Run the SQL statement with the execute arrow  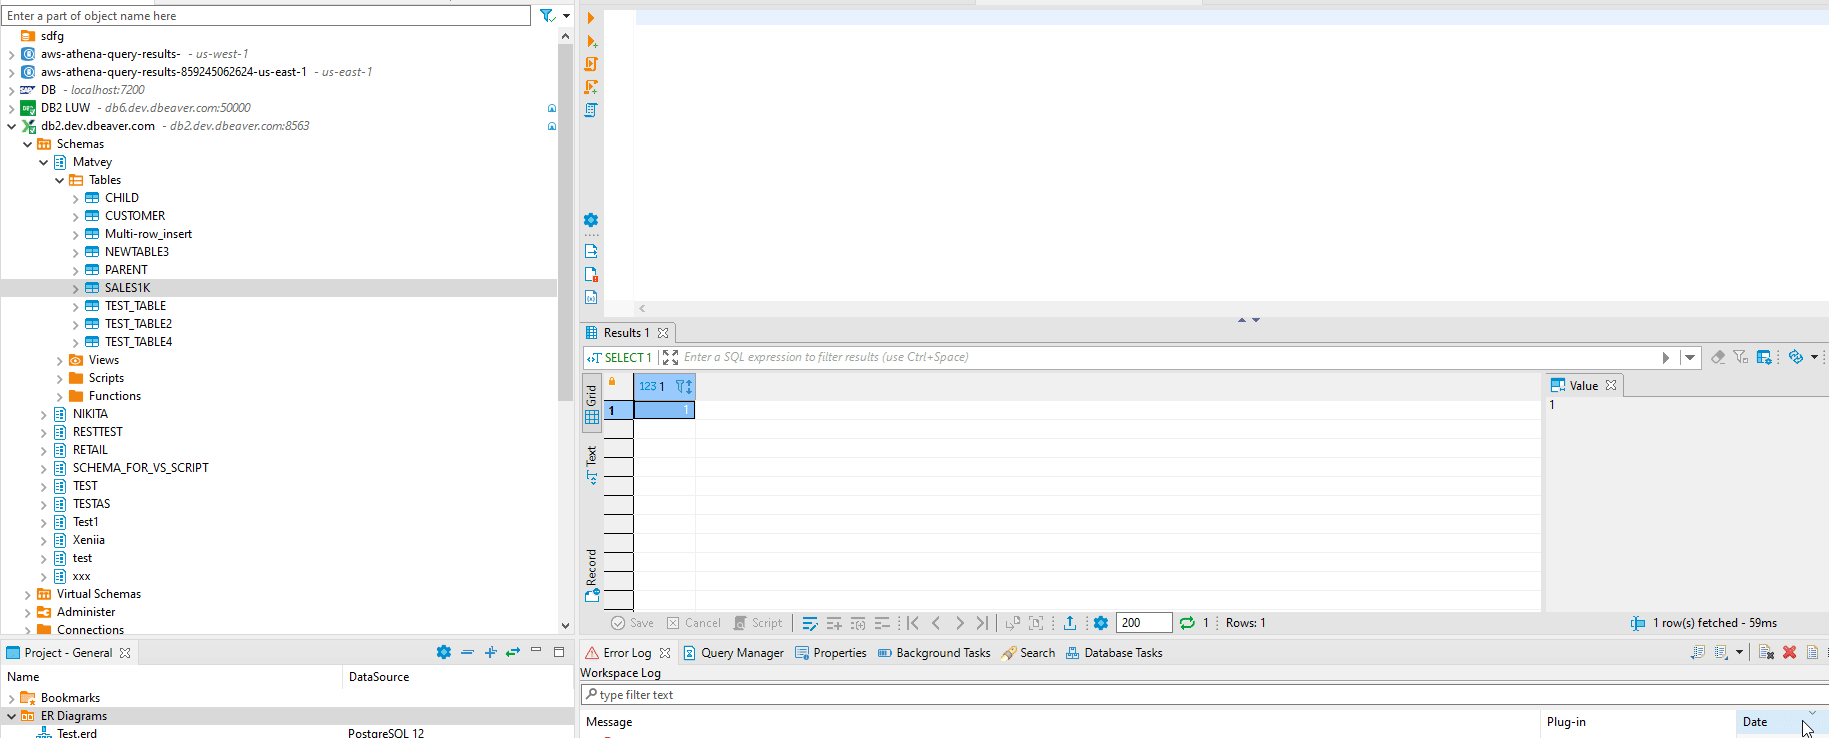click(x=591, y=18)
